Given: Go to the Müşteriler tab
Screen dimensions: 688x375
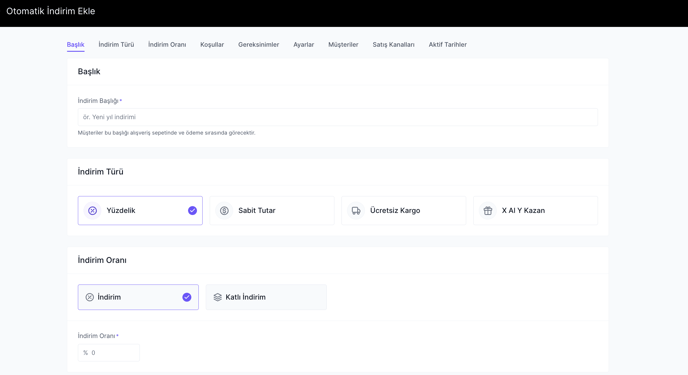Looking at the screenshot, I should tap(343, 44).
